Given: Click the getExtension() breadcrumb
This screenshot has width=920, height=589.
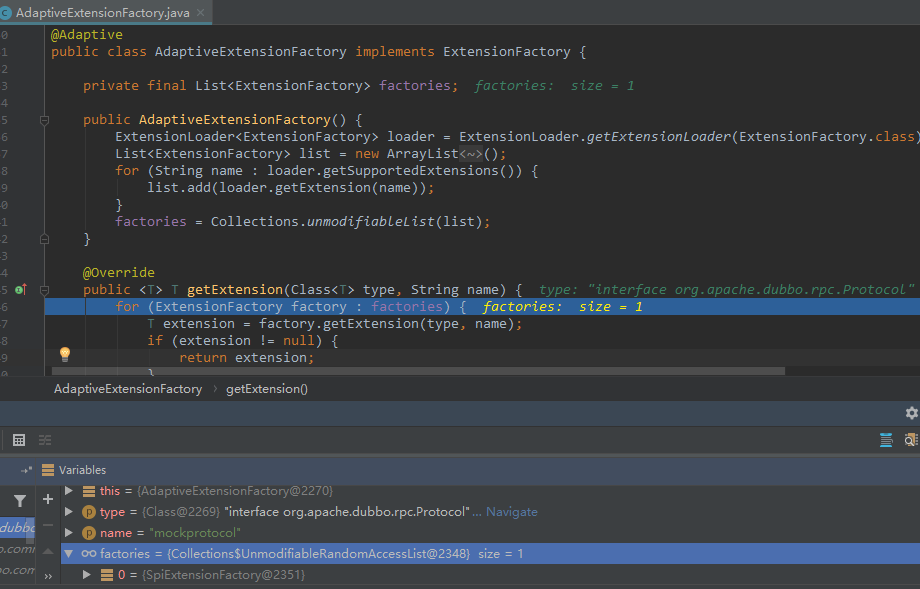Looking at the screenshot, I should pos(267,389).
